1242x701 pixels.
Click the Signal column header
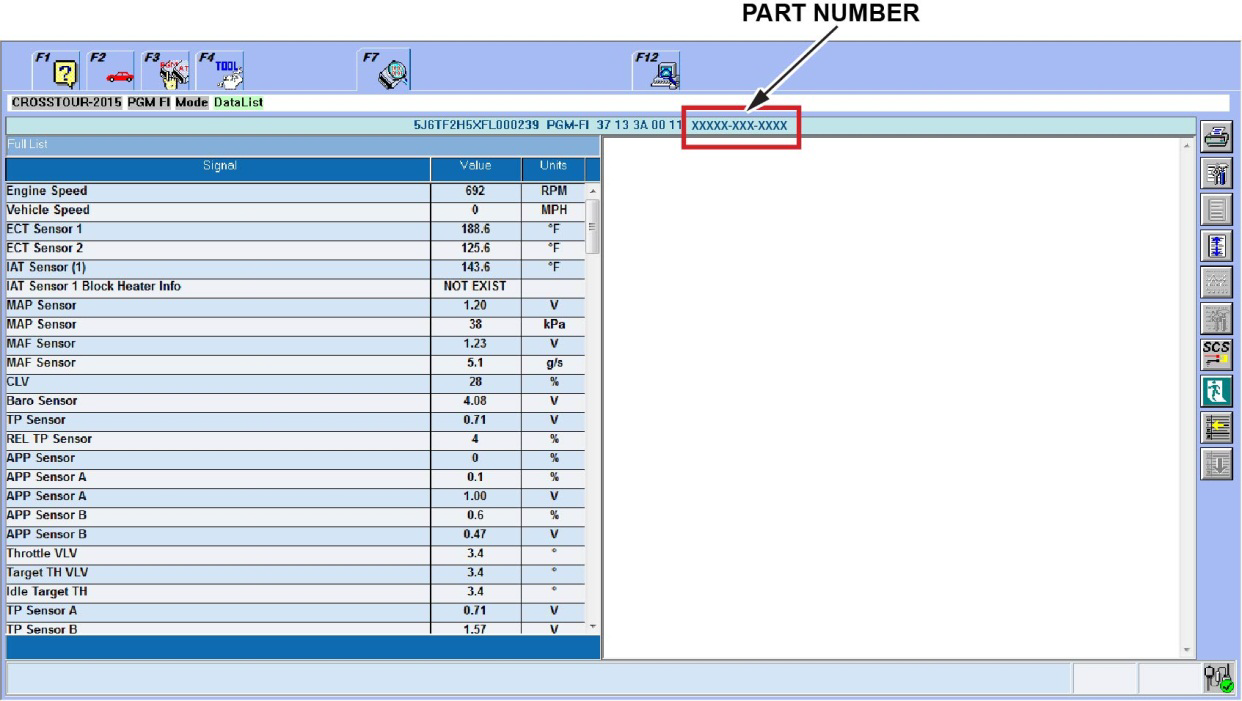pos(217,169)
